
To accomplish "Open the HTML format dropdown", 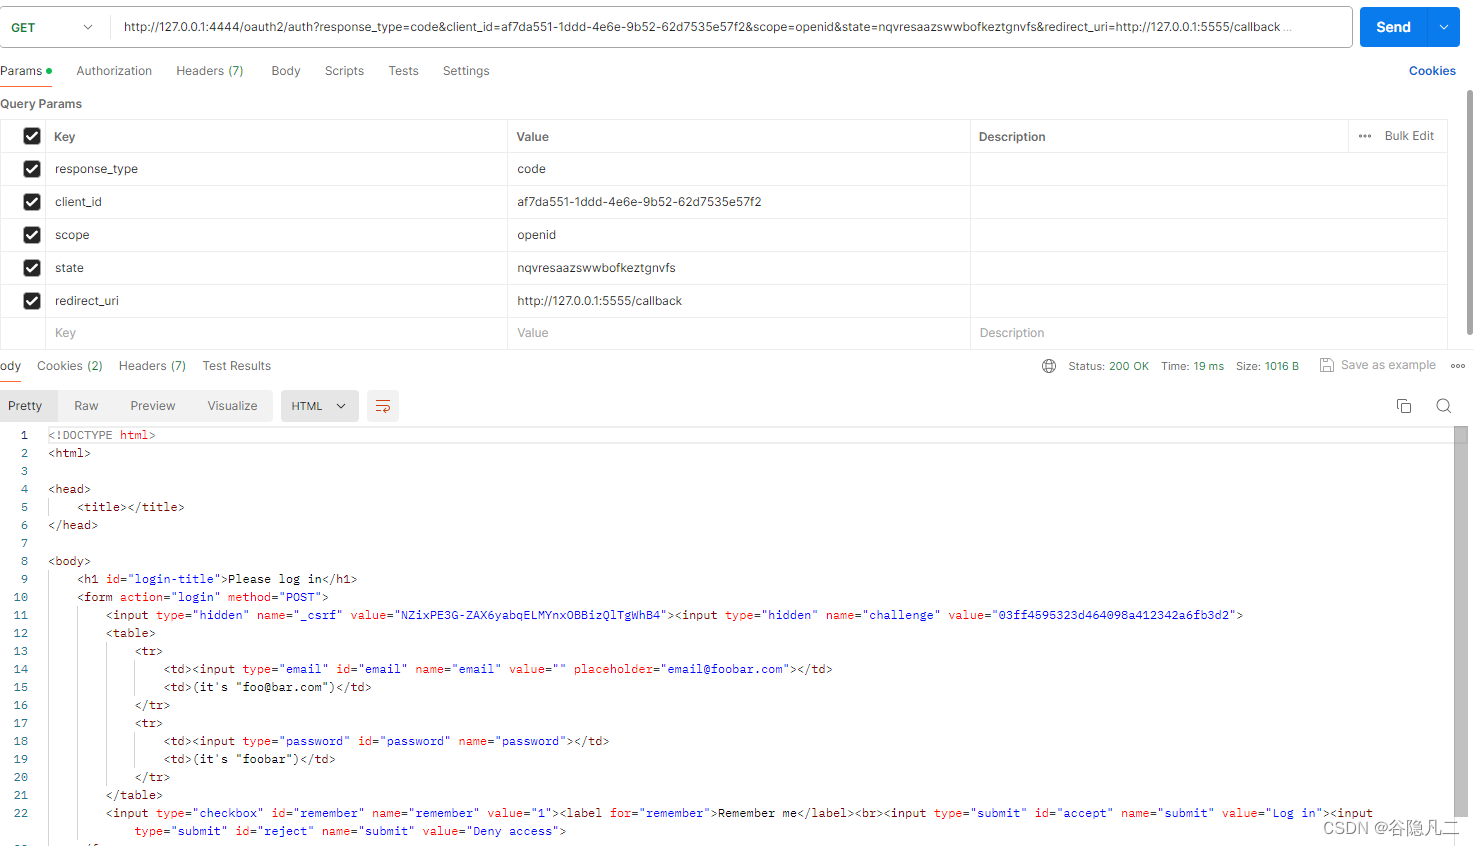I will coord(319,406).
